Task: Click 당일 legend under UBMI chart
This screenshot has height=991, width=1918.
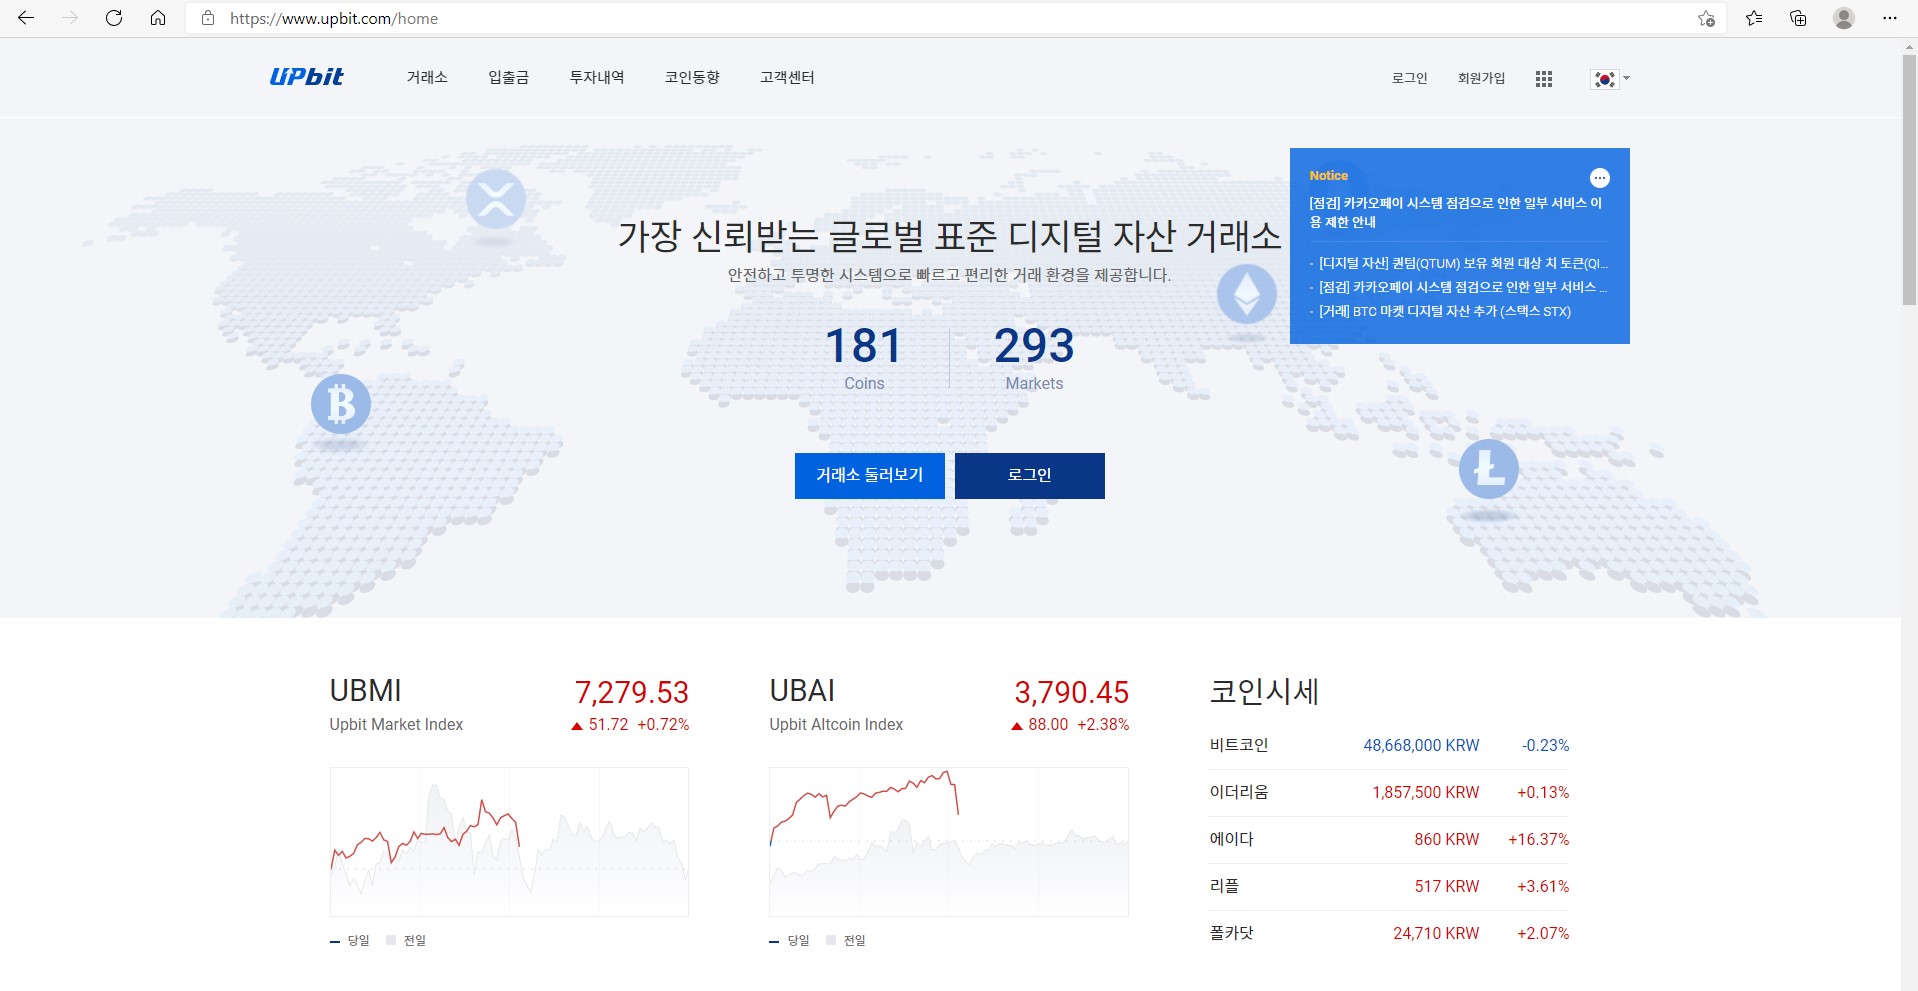Action: click(x=350, y=941)
